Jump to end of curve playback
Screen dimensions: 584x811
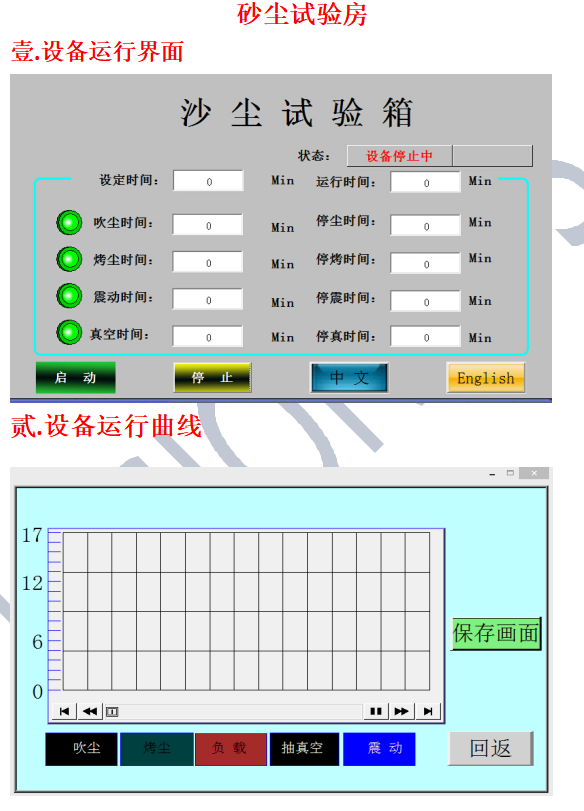tap(428, 712)
